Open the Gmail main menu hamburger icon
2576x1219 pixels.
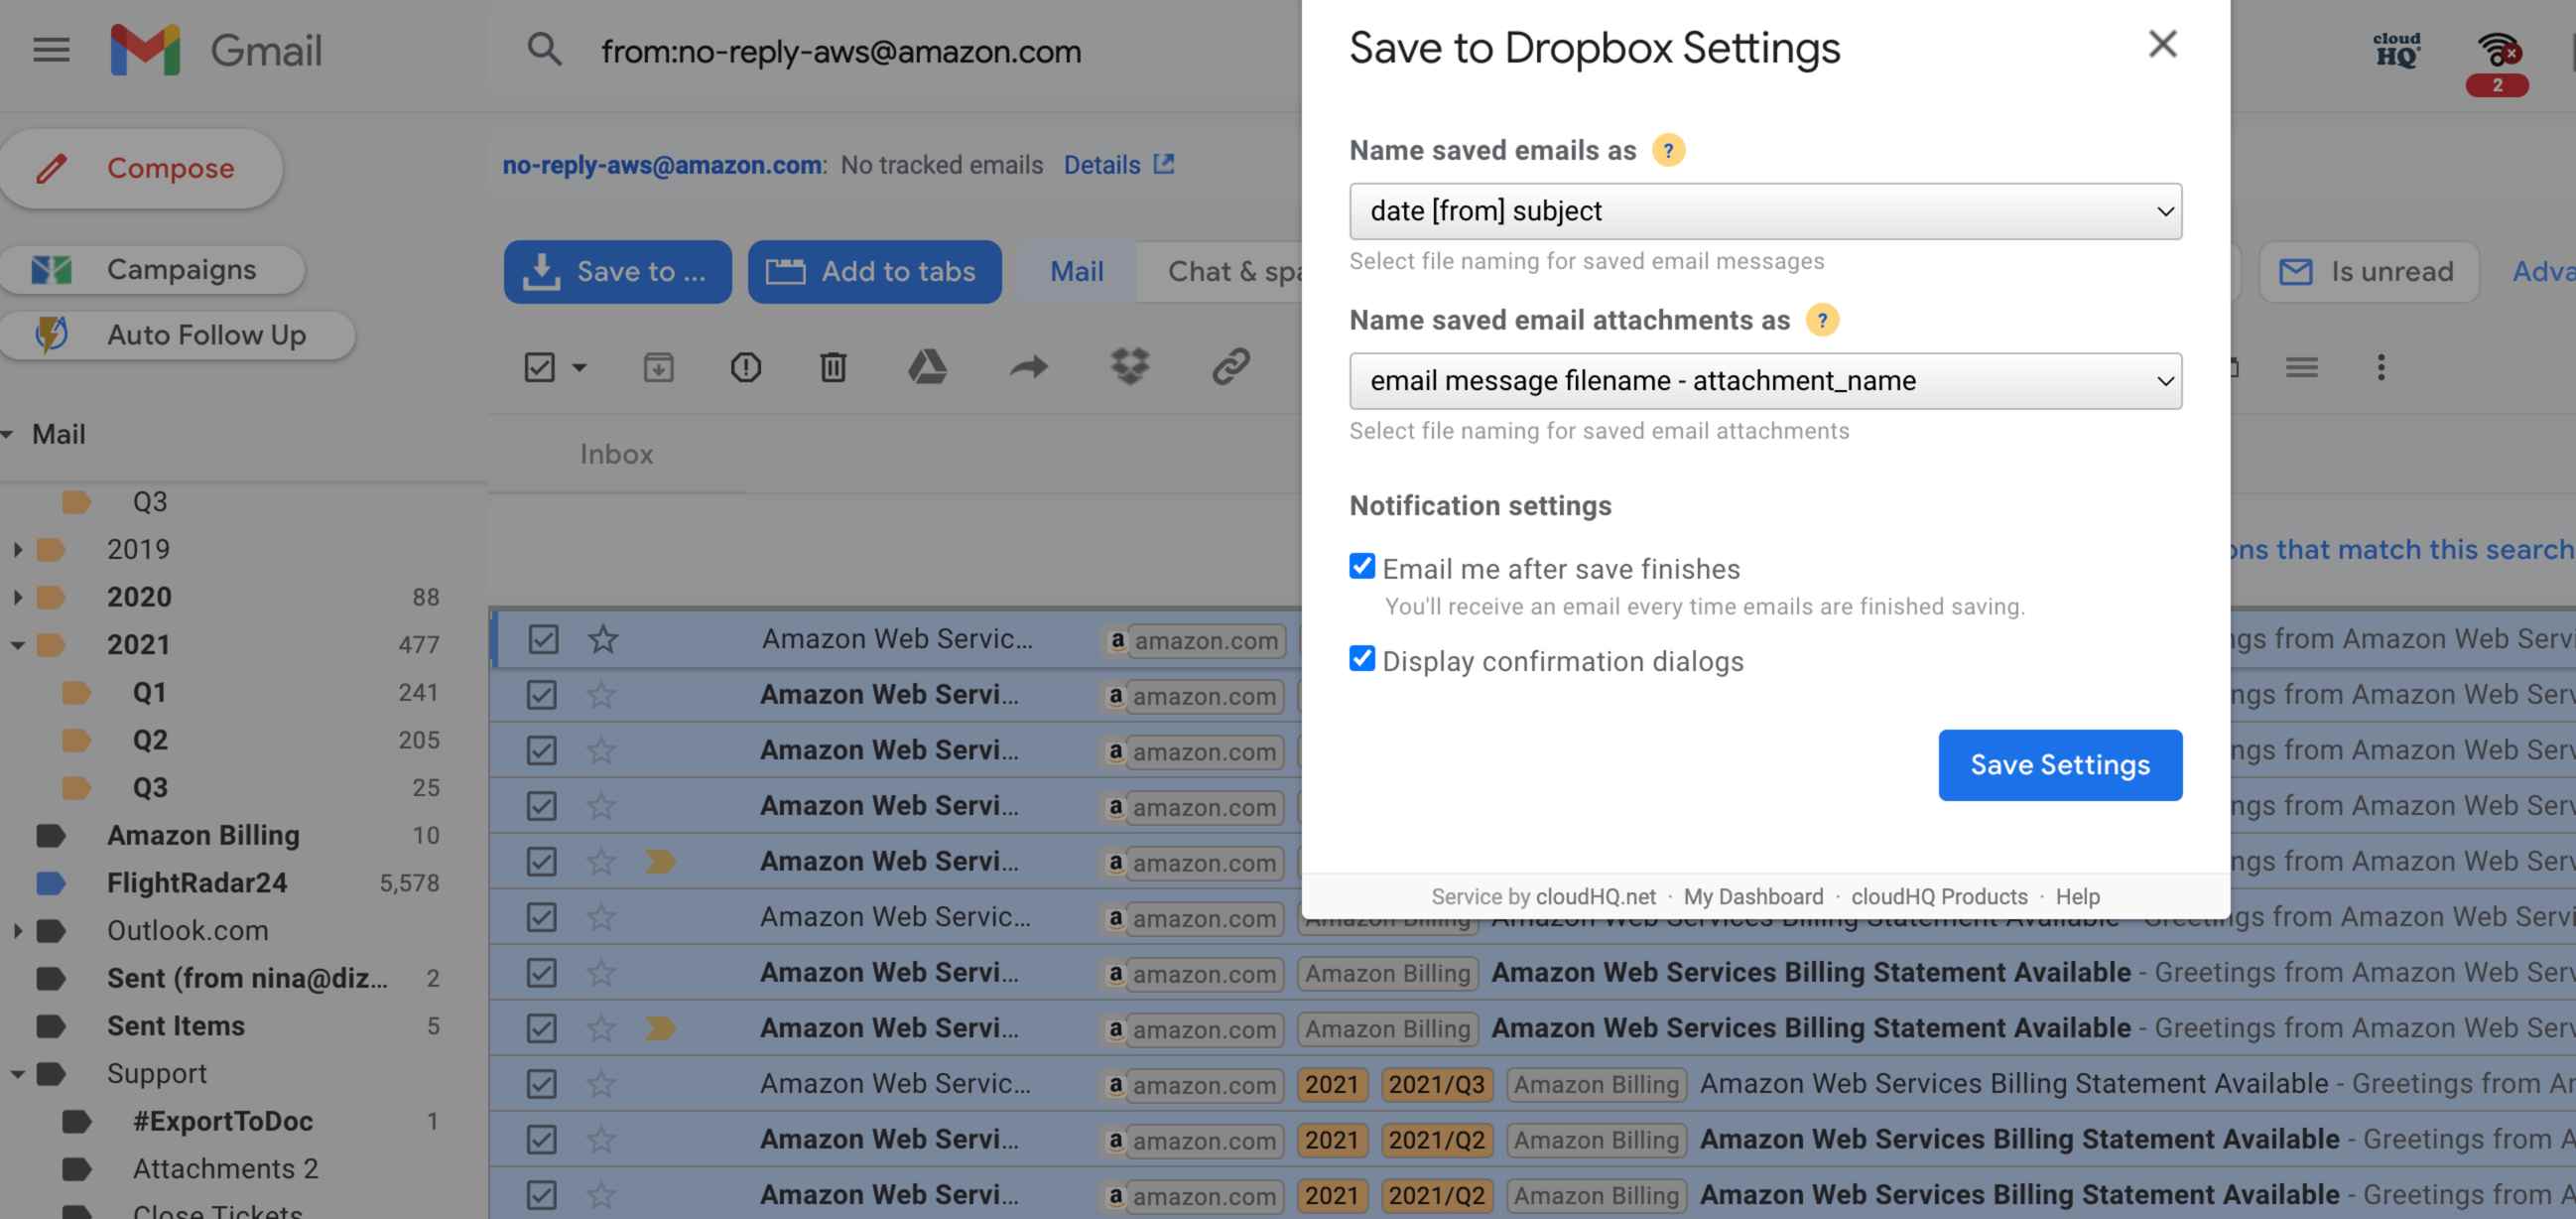click(x=51, y=50)
